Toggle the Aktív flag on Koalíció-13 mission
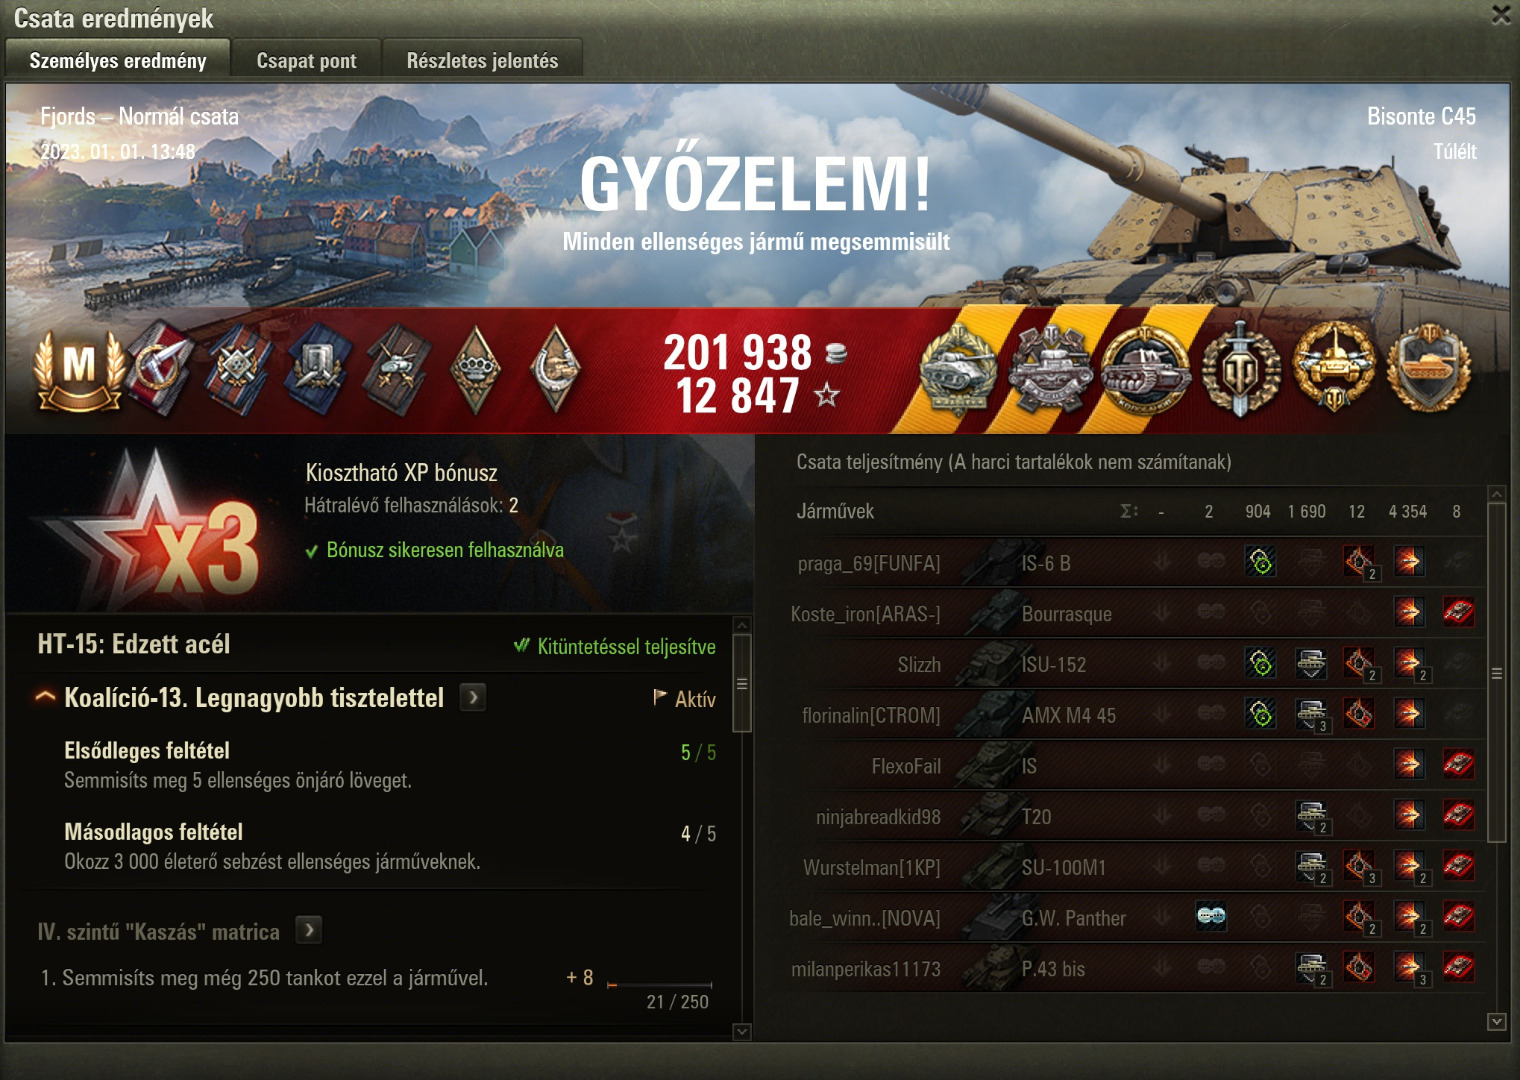Image resolution: width=1520 pixels, height=1080 pixels. [685, 698]
